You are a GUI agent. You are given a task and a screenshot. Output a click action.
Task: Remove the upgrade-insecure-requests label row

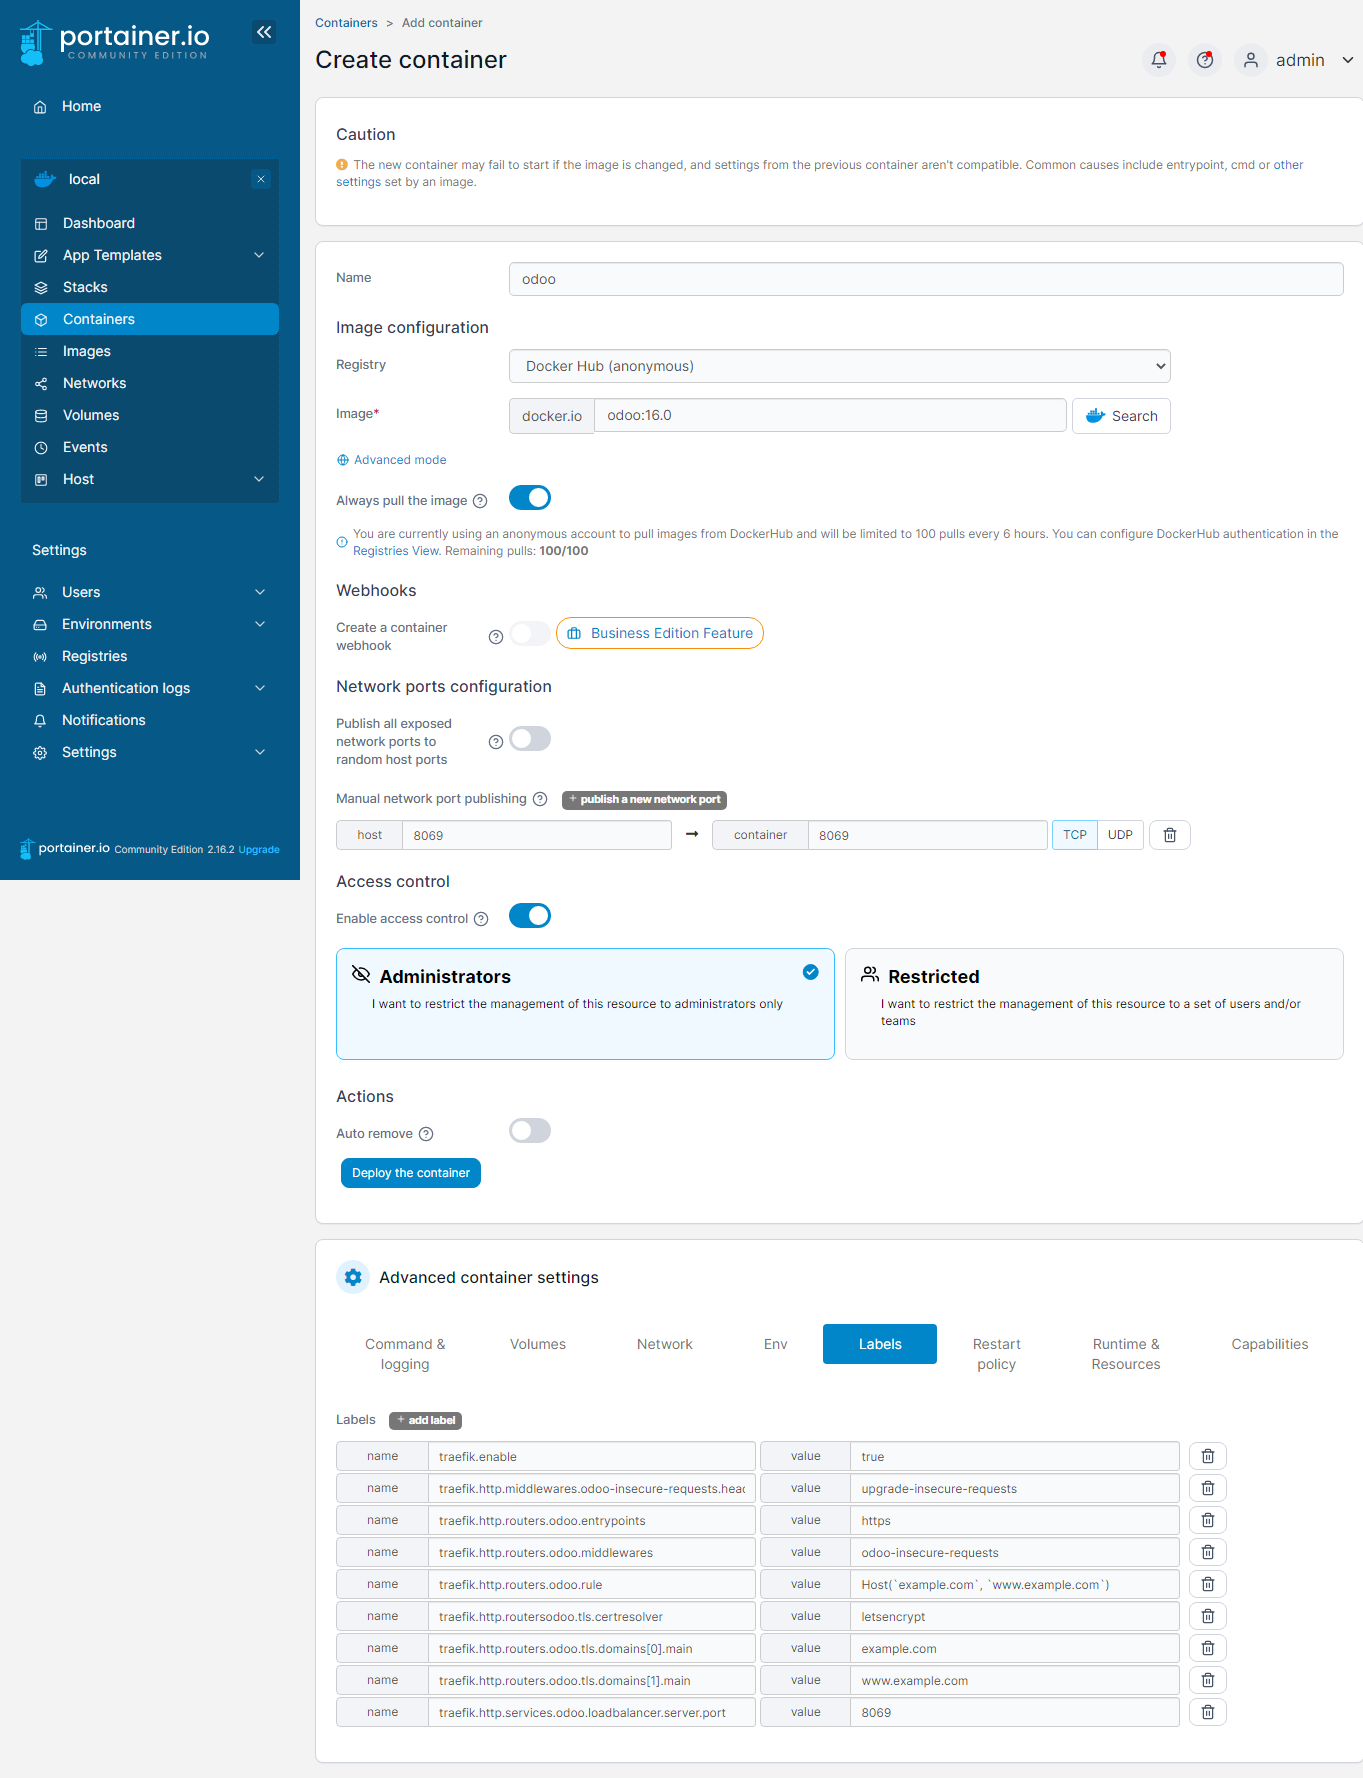click(1208, 1488)
